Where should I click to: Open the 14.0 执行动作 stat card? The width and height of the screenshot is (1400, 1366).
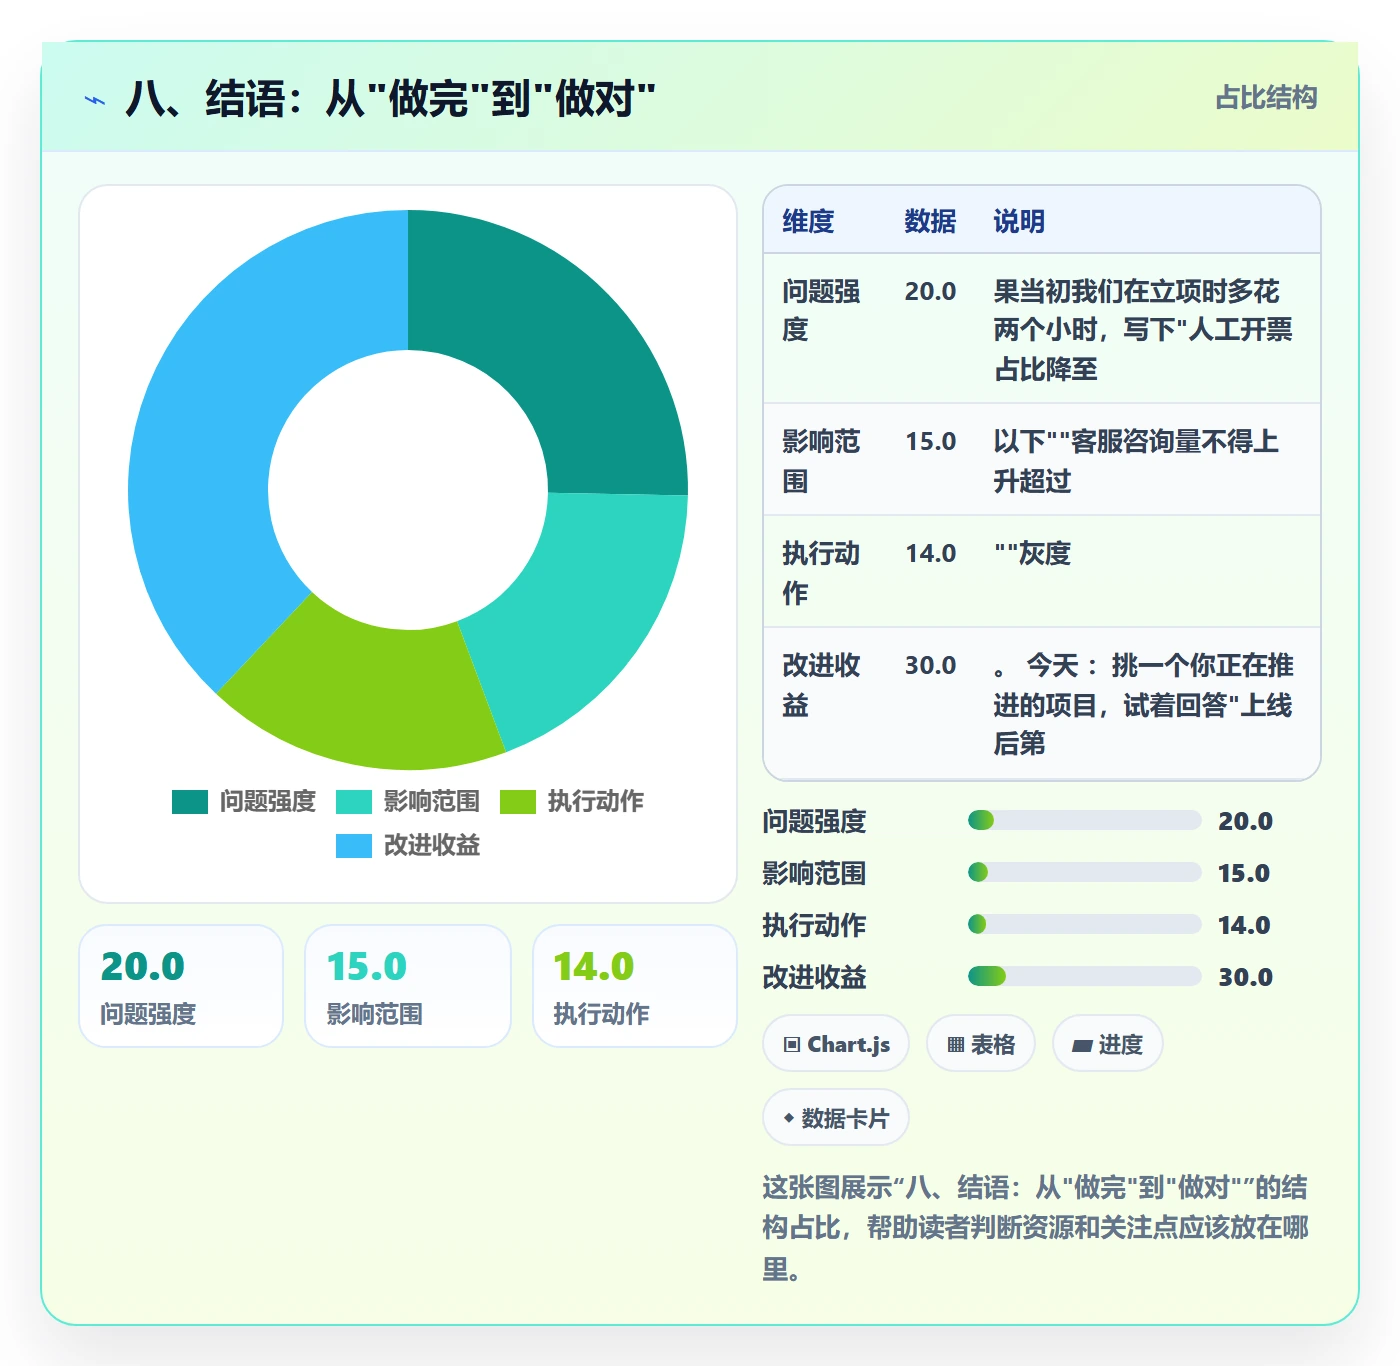click(635, 986)
